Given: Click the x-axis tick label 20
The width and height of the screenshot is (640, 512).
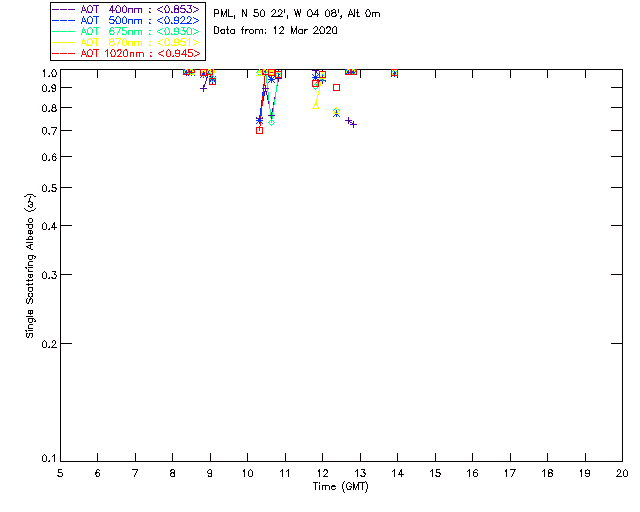Looking at the screenshot, I should [622, 474].
